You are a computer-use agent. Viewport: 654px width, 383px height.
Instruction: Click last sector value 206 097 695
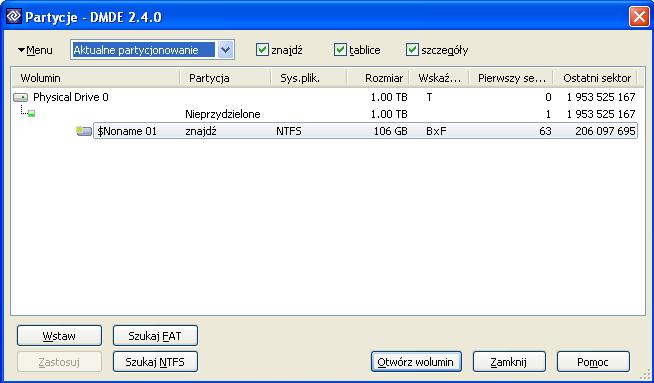click(605, 131)
